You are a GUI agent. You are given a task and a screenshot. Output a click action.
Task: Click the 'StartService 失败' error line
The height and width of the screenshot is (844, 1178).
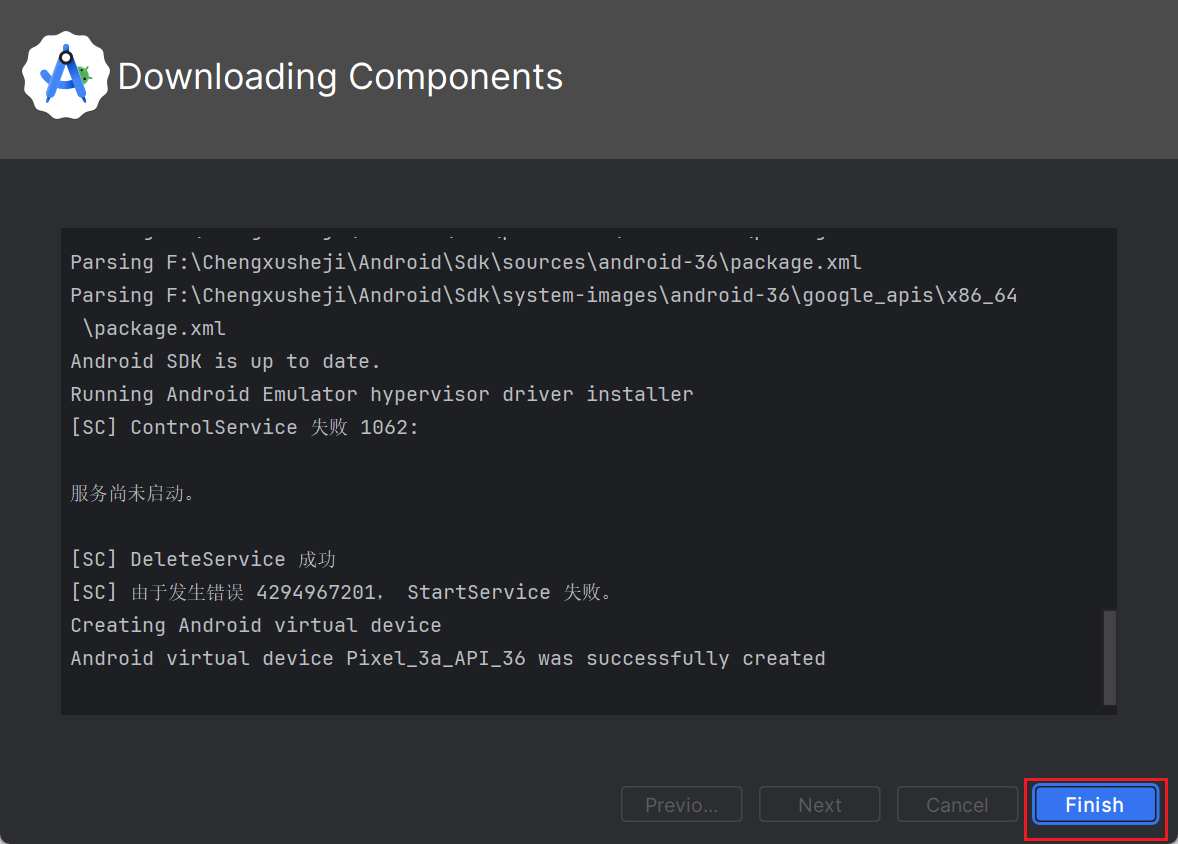[x=343, y=593]
